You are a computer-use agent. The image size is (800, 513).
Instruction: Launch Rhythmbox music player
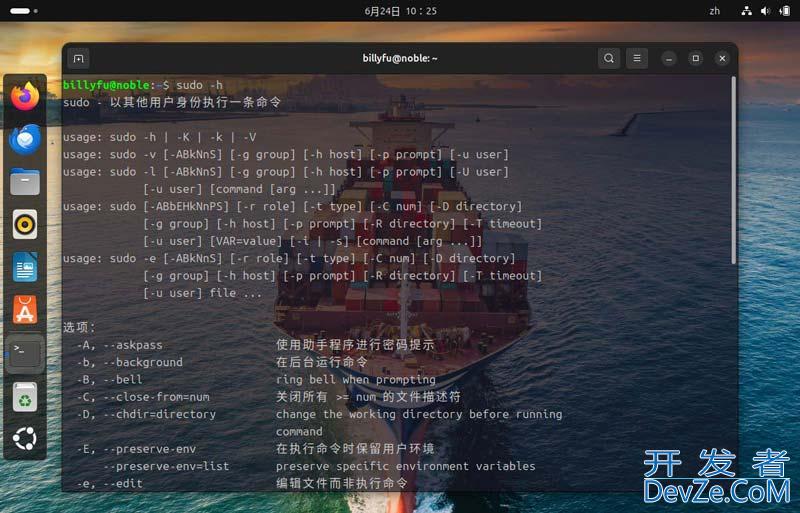25,224
